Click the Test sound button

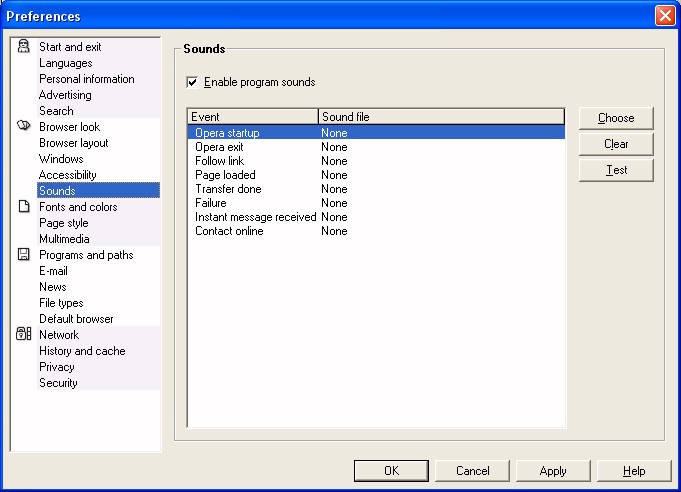616,170
